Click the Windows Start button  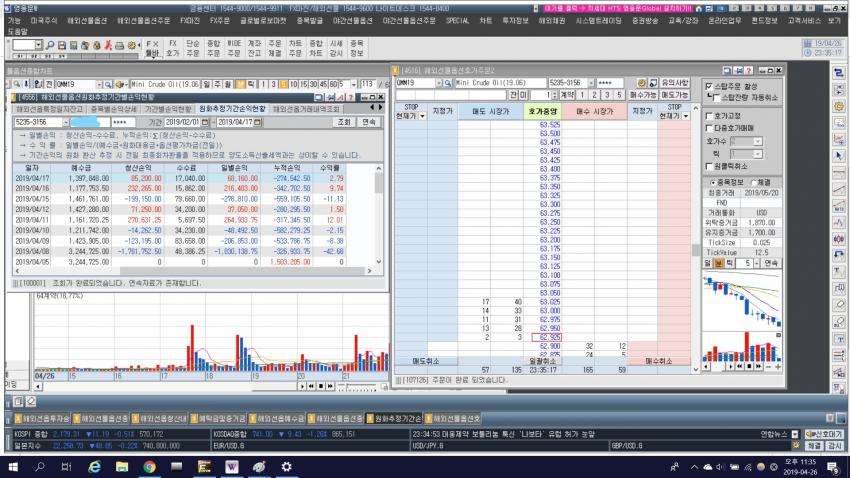[x=12, y=467]
